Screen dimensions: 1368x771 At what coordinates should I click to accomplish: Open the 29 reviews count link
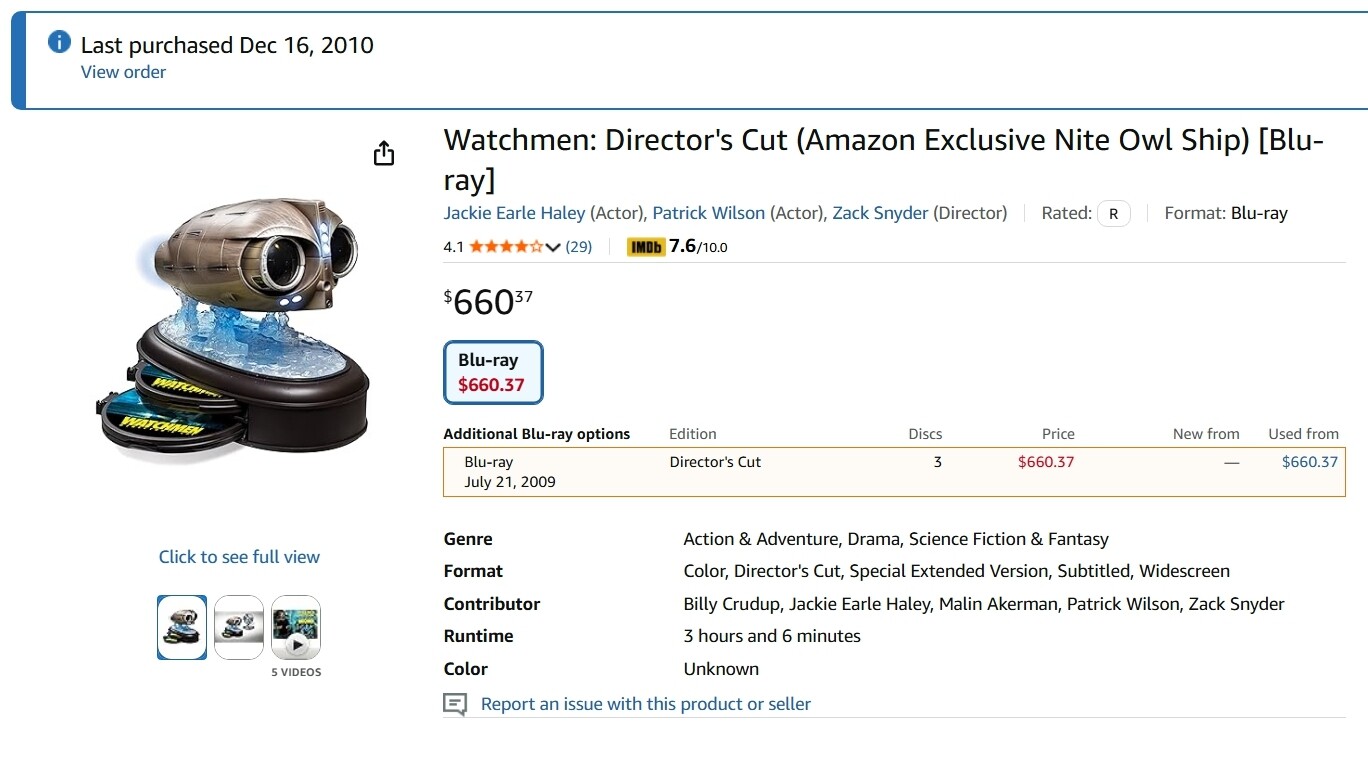coord(579,247)
